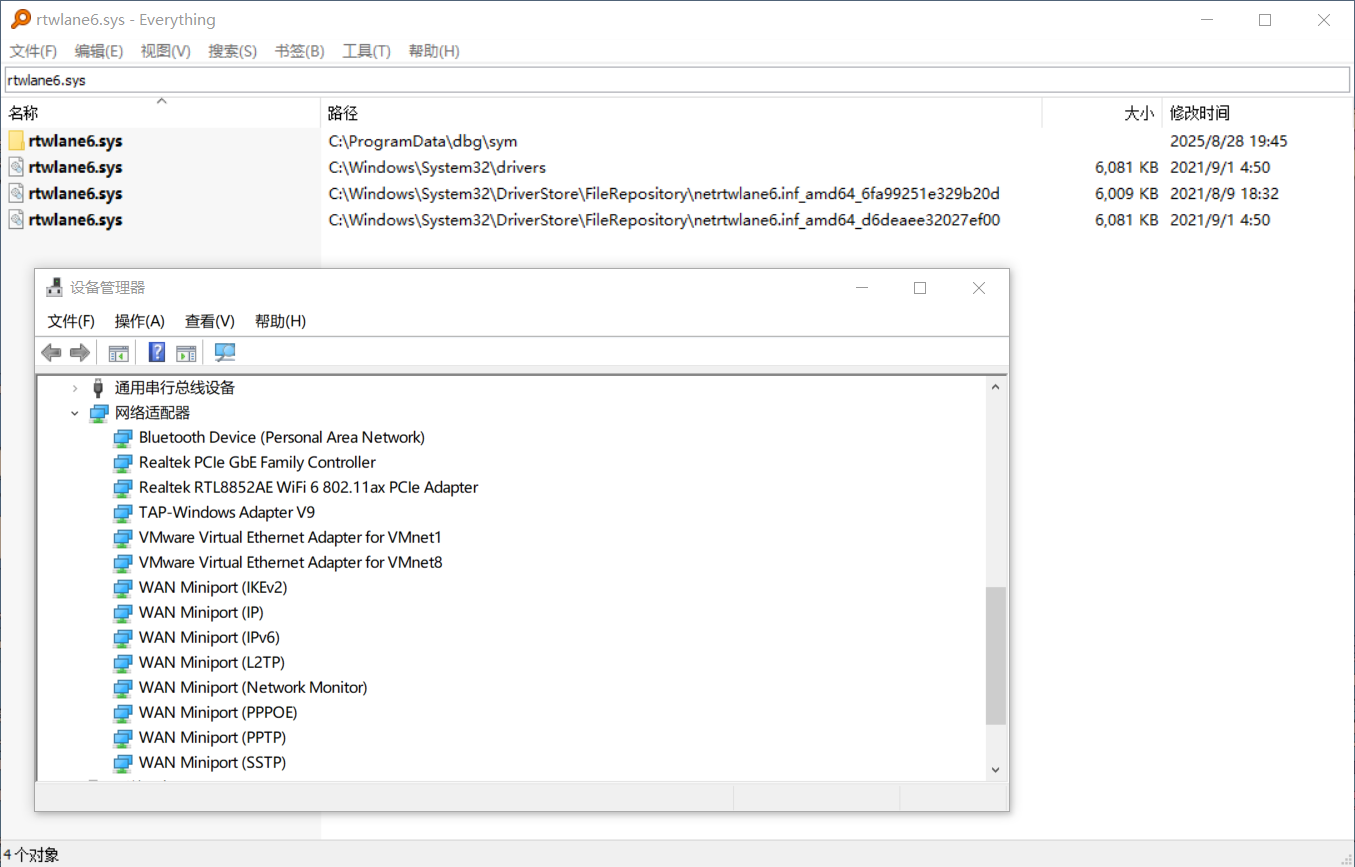Viewport: 1355px width, 867px height.
Task: Click icon beside Realtek RTL8852AE WiFi 6 adapter
Action: (122, 487)
